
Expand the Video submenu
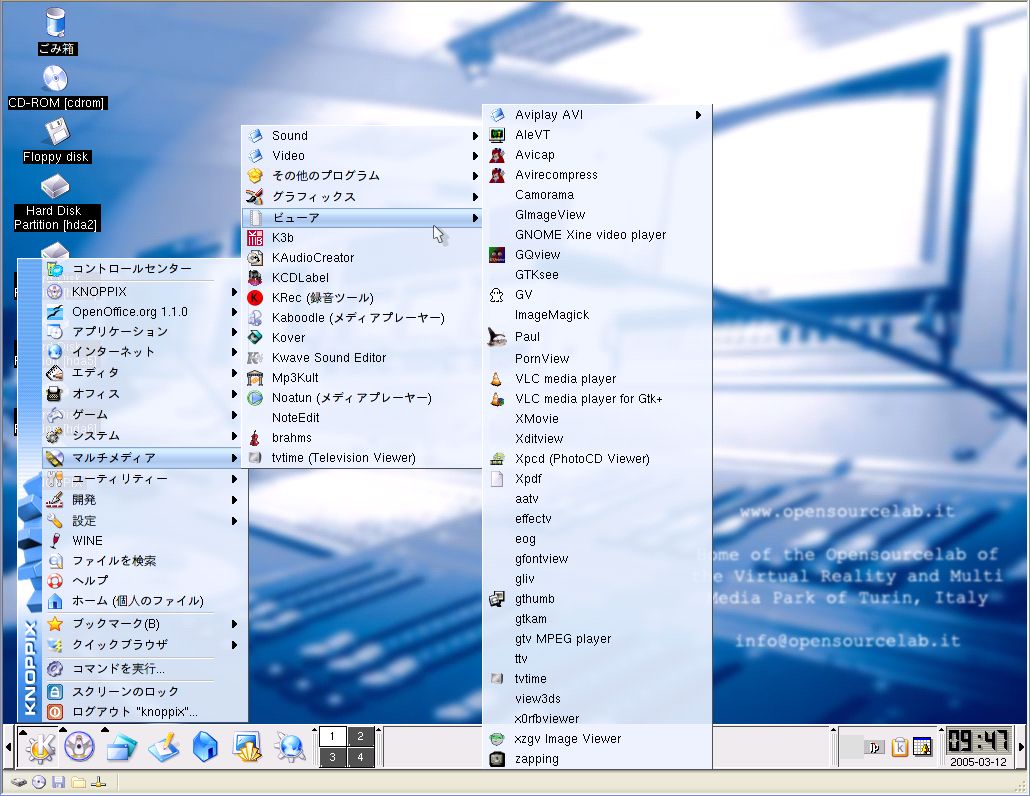coord(361,156)
